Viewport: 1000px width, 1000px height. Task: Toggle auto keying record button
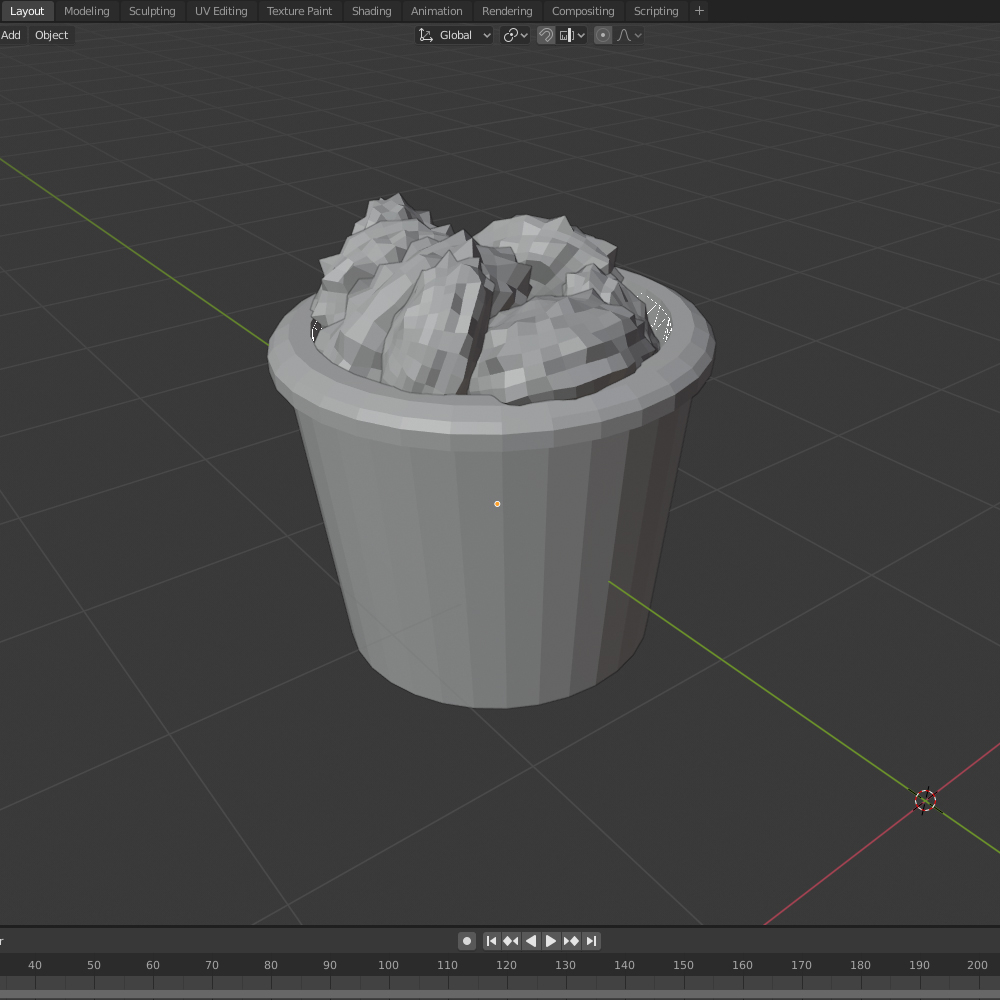(467, 941)
